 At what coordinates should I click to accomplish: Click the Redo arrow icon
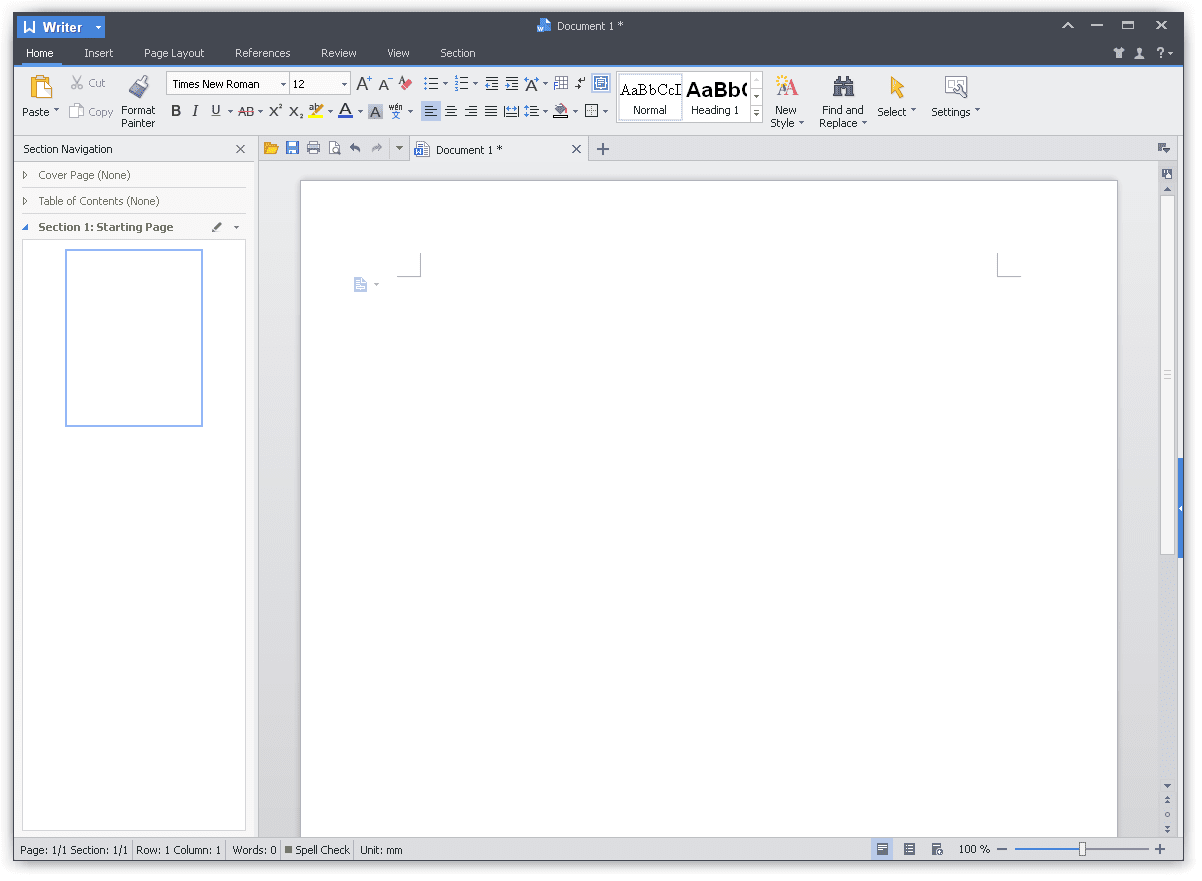[x=377, y=148]
